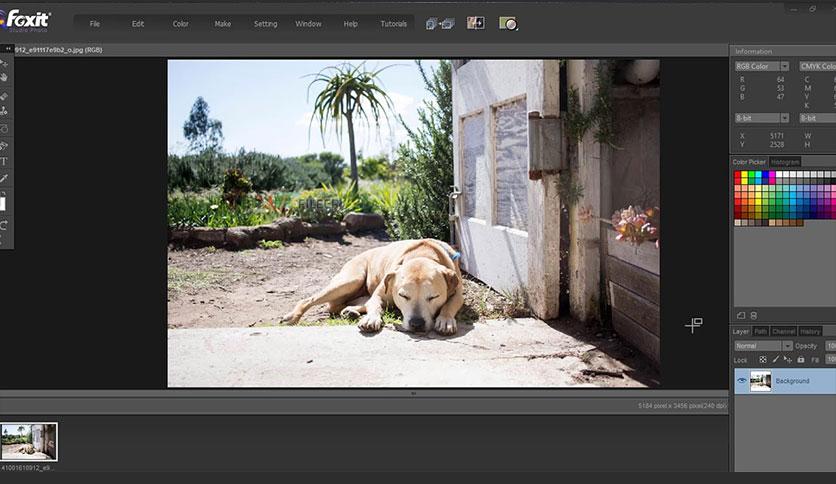Select the Move tool in the left toolbar
This screenshot has width=836, height=484.
(3, 63)
